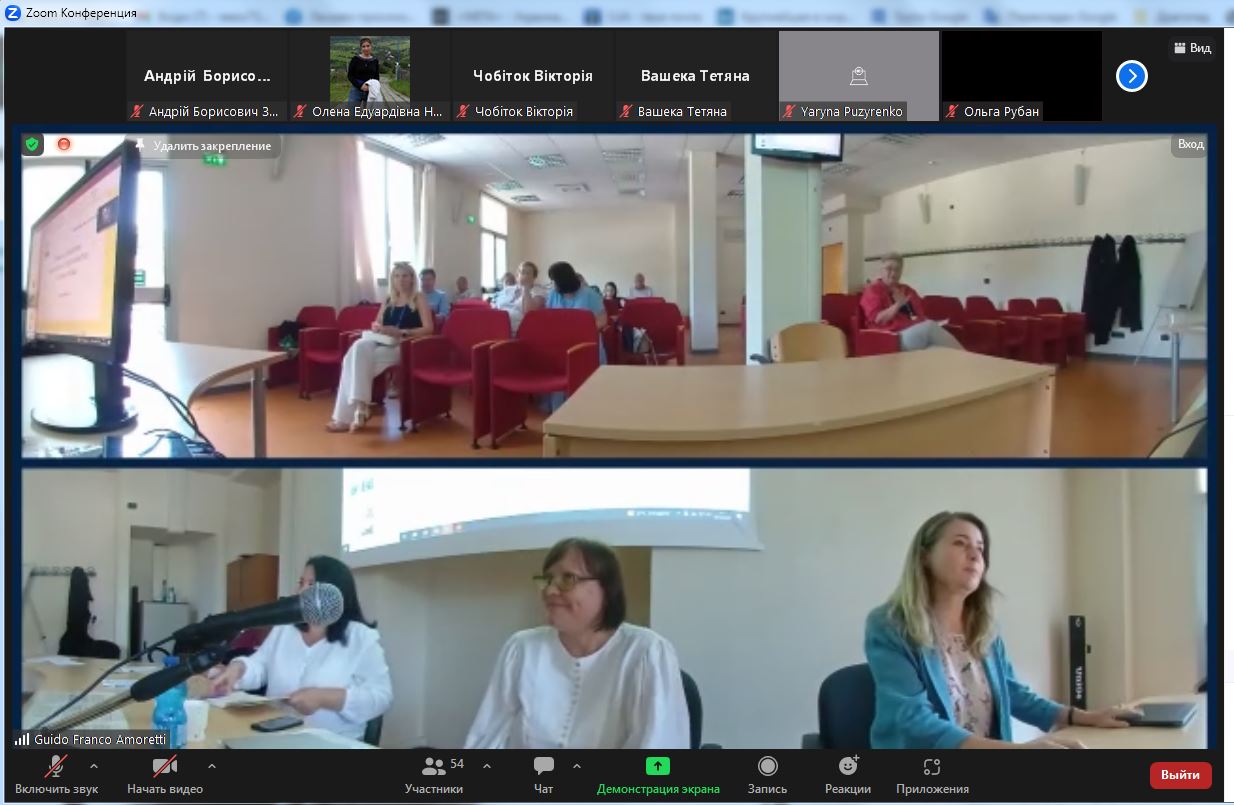Open the Чат chat panel
The image size is (1234, 805).
click(x=544, y=775)
